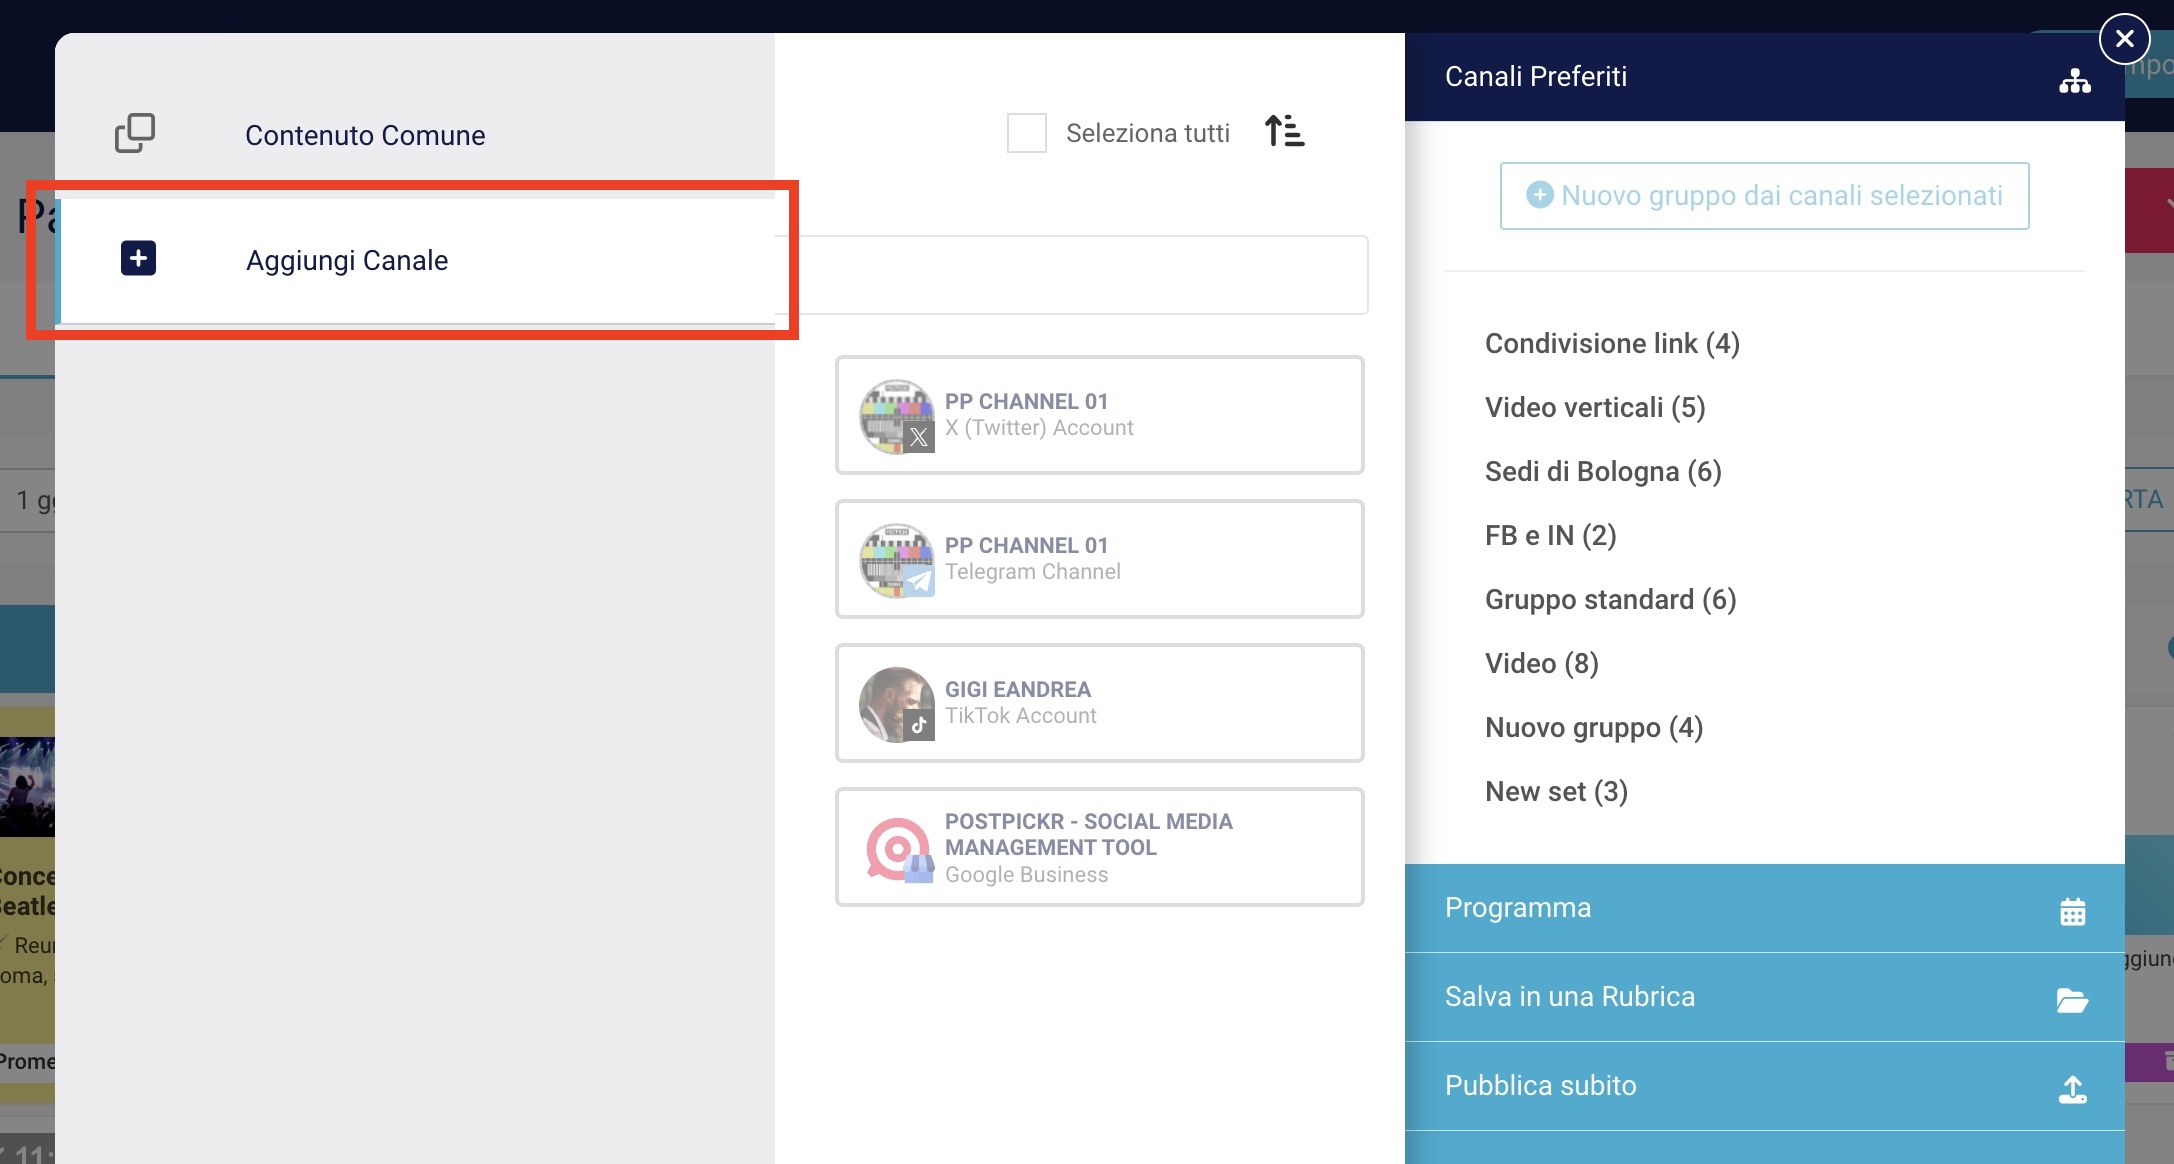Check the Seleziona tutti checkbox
Screen dimensions: 2174x1164
1026,133
